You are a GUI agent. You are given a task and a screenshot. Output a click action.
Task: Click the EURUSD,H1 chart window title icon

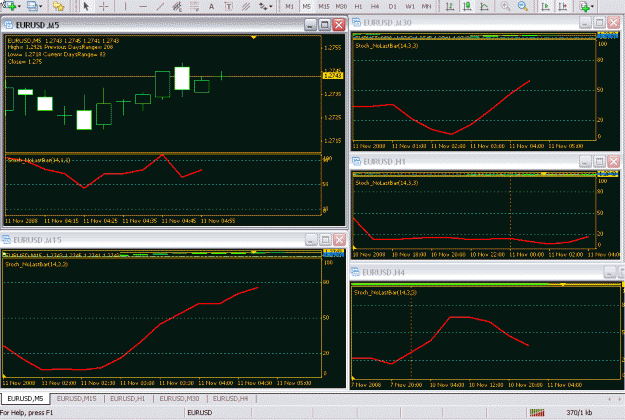(356, 161)
